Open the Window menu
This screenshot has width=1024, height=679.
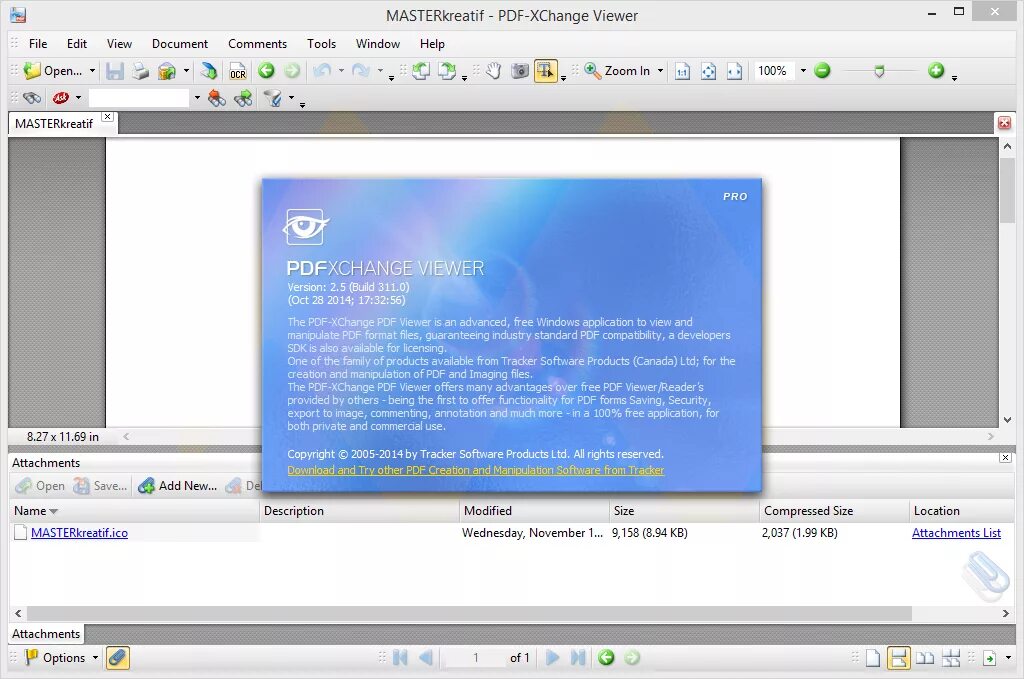coord(377,44)
